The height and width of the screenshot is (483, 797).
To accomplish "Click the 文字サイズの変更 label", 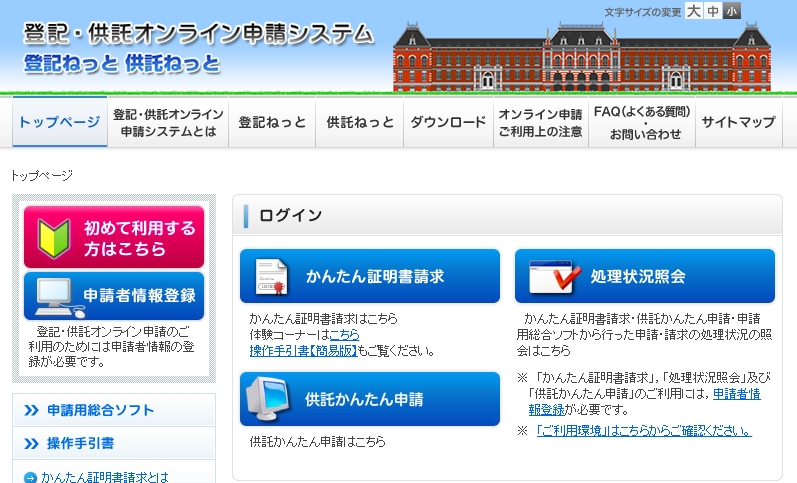I will click(x=642, y=12).
